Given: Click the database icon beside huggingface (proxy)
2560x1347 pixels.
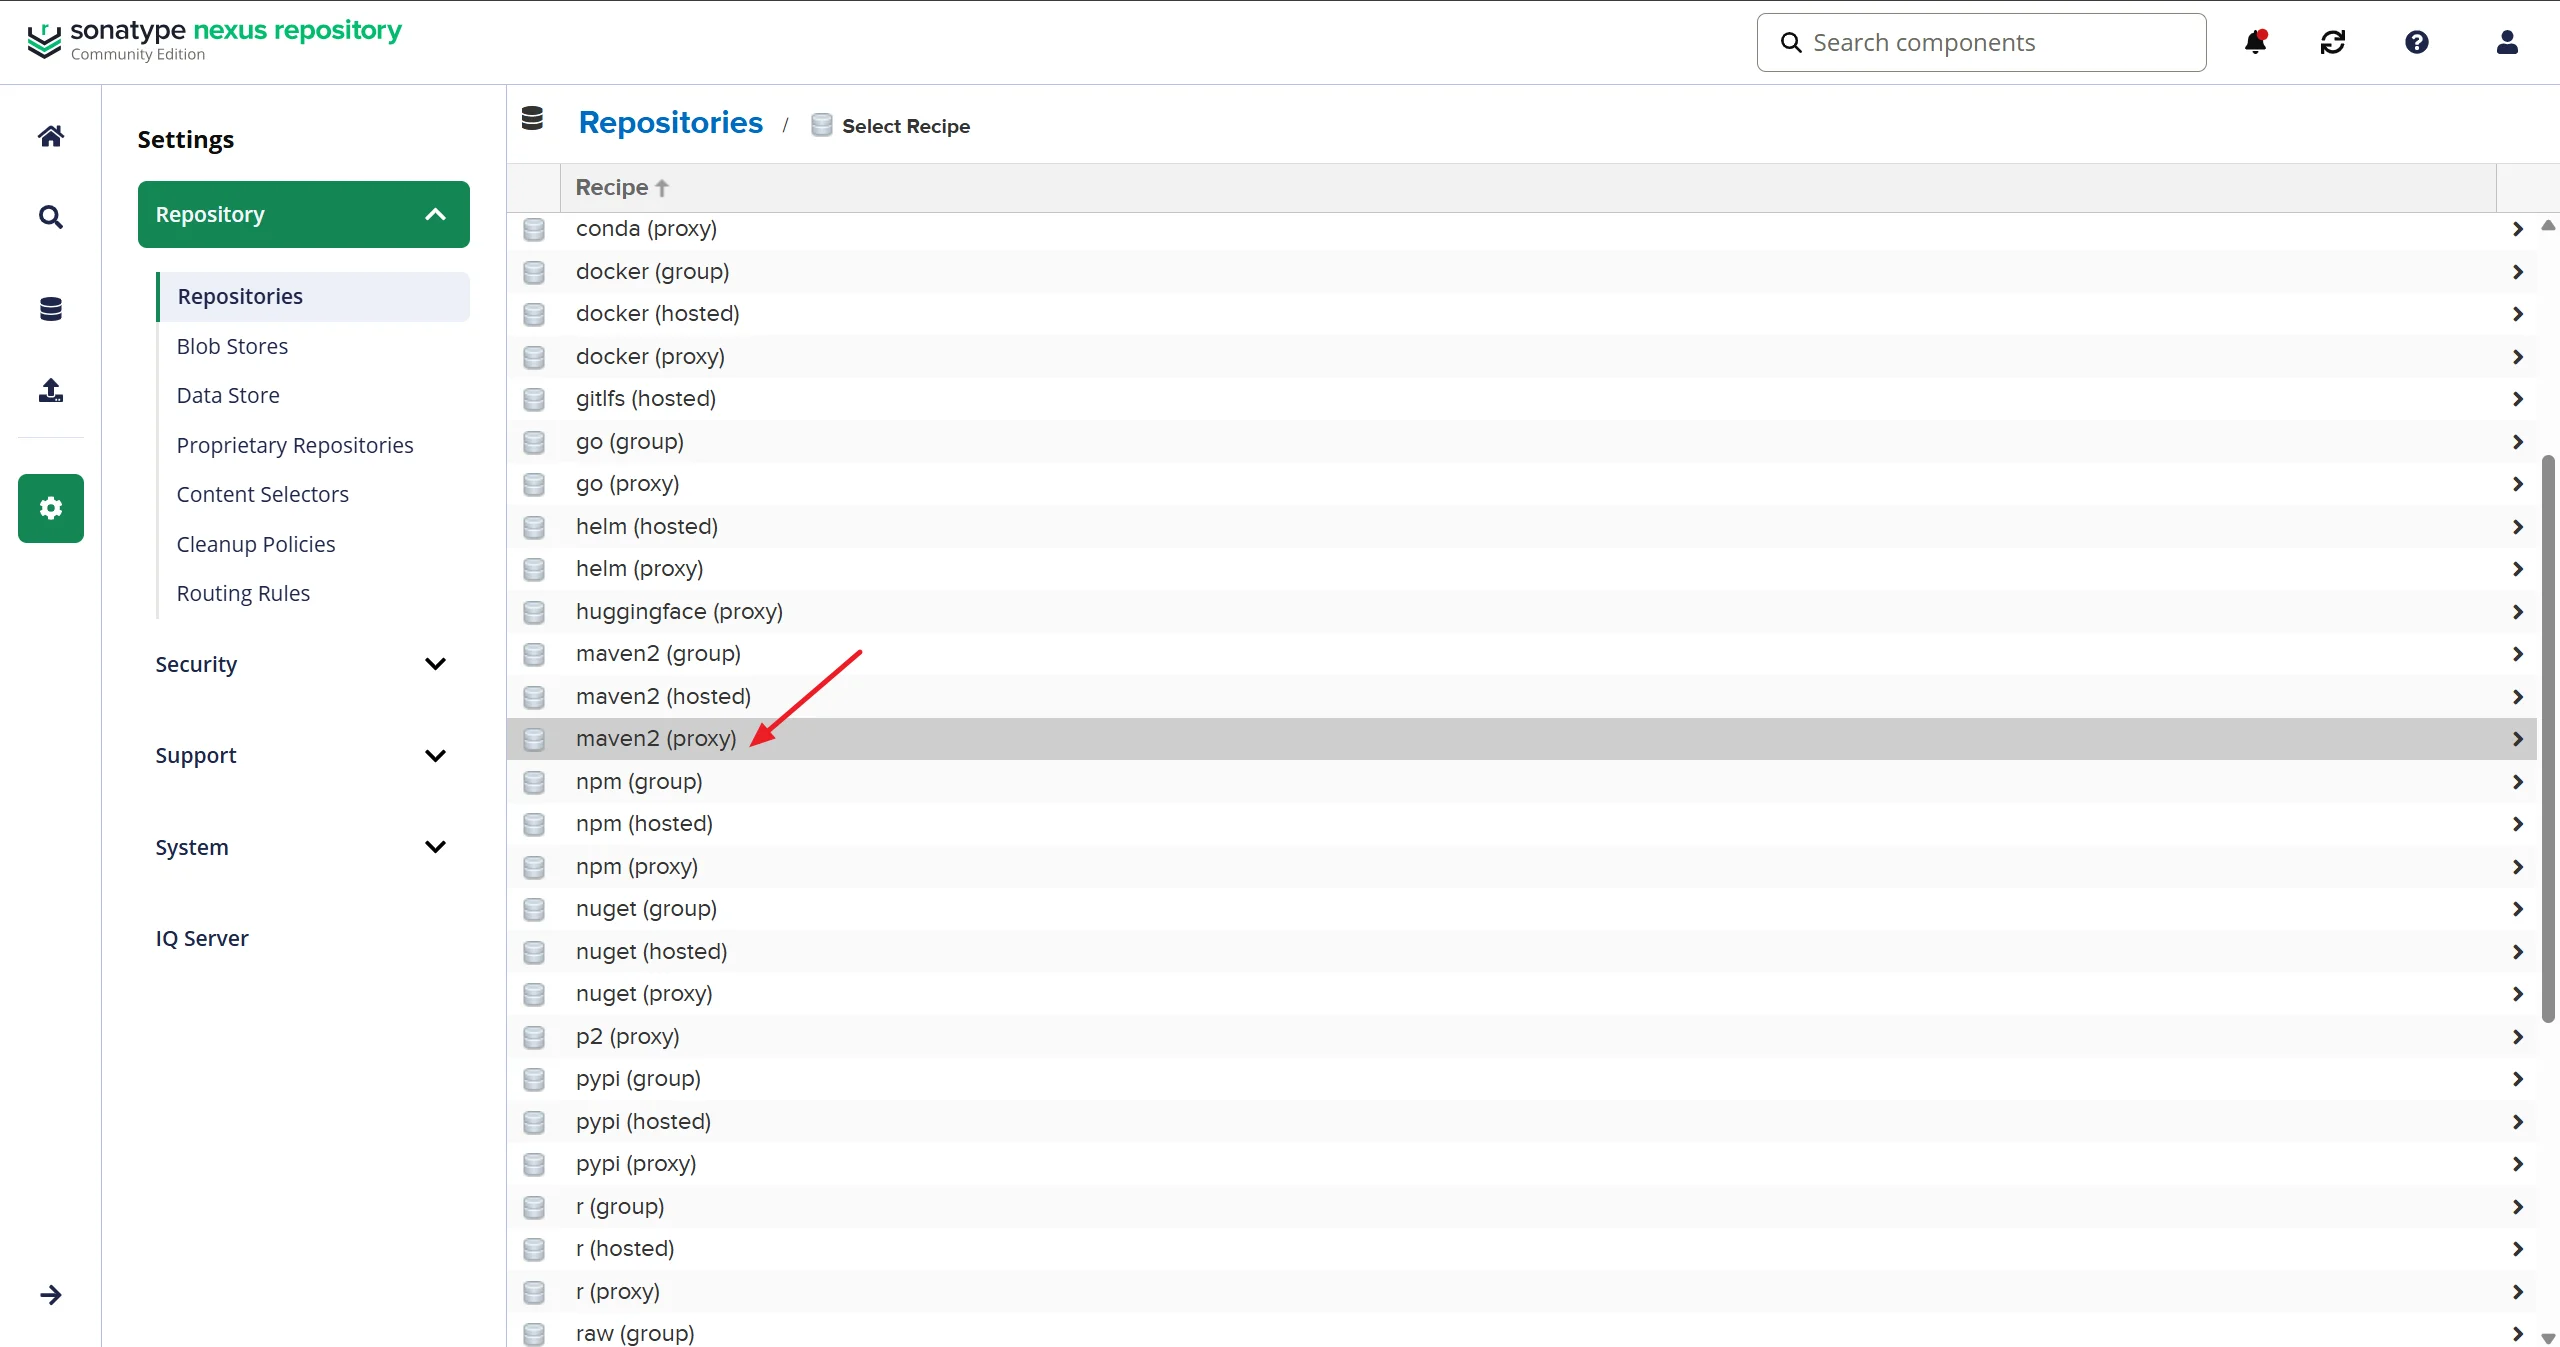Looking at the screenshot, I should click(534, 612).
